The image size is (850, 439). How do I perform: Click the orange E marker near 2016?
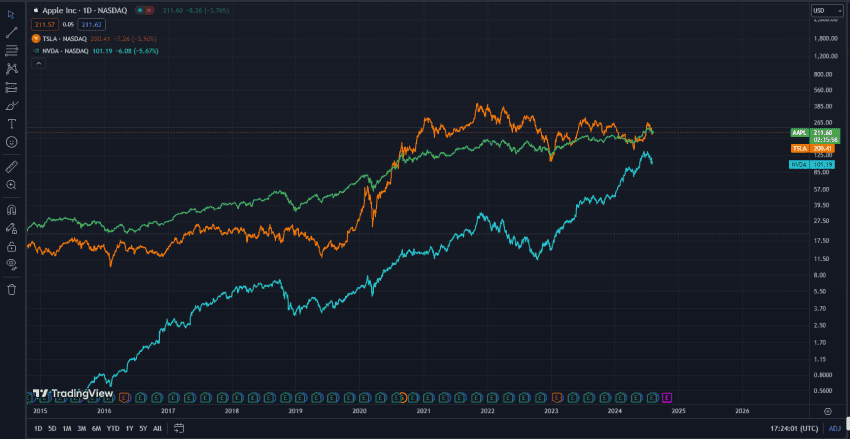click(x=125, y=398)
